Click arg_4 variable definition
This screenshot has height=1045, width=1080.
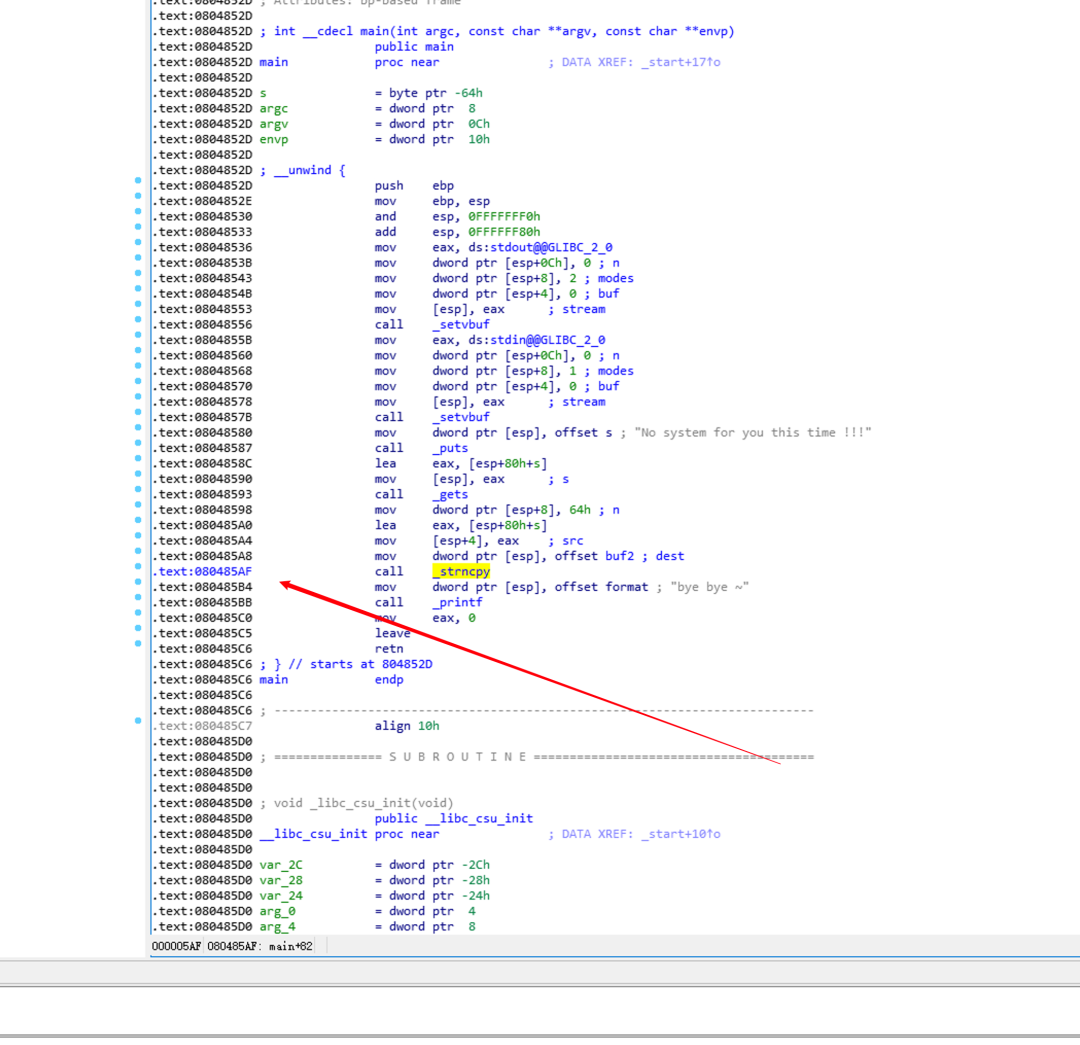pyautogui.click(x=368, y=927)
